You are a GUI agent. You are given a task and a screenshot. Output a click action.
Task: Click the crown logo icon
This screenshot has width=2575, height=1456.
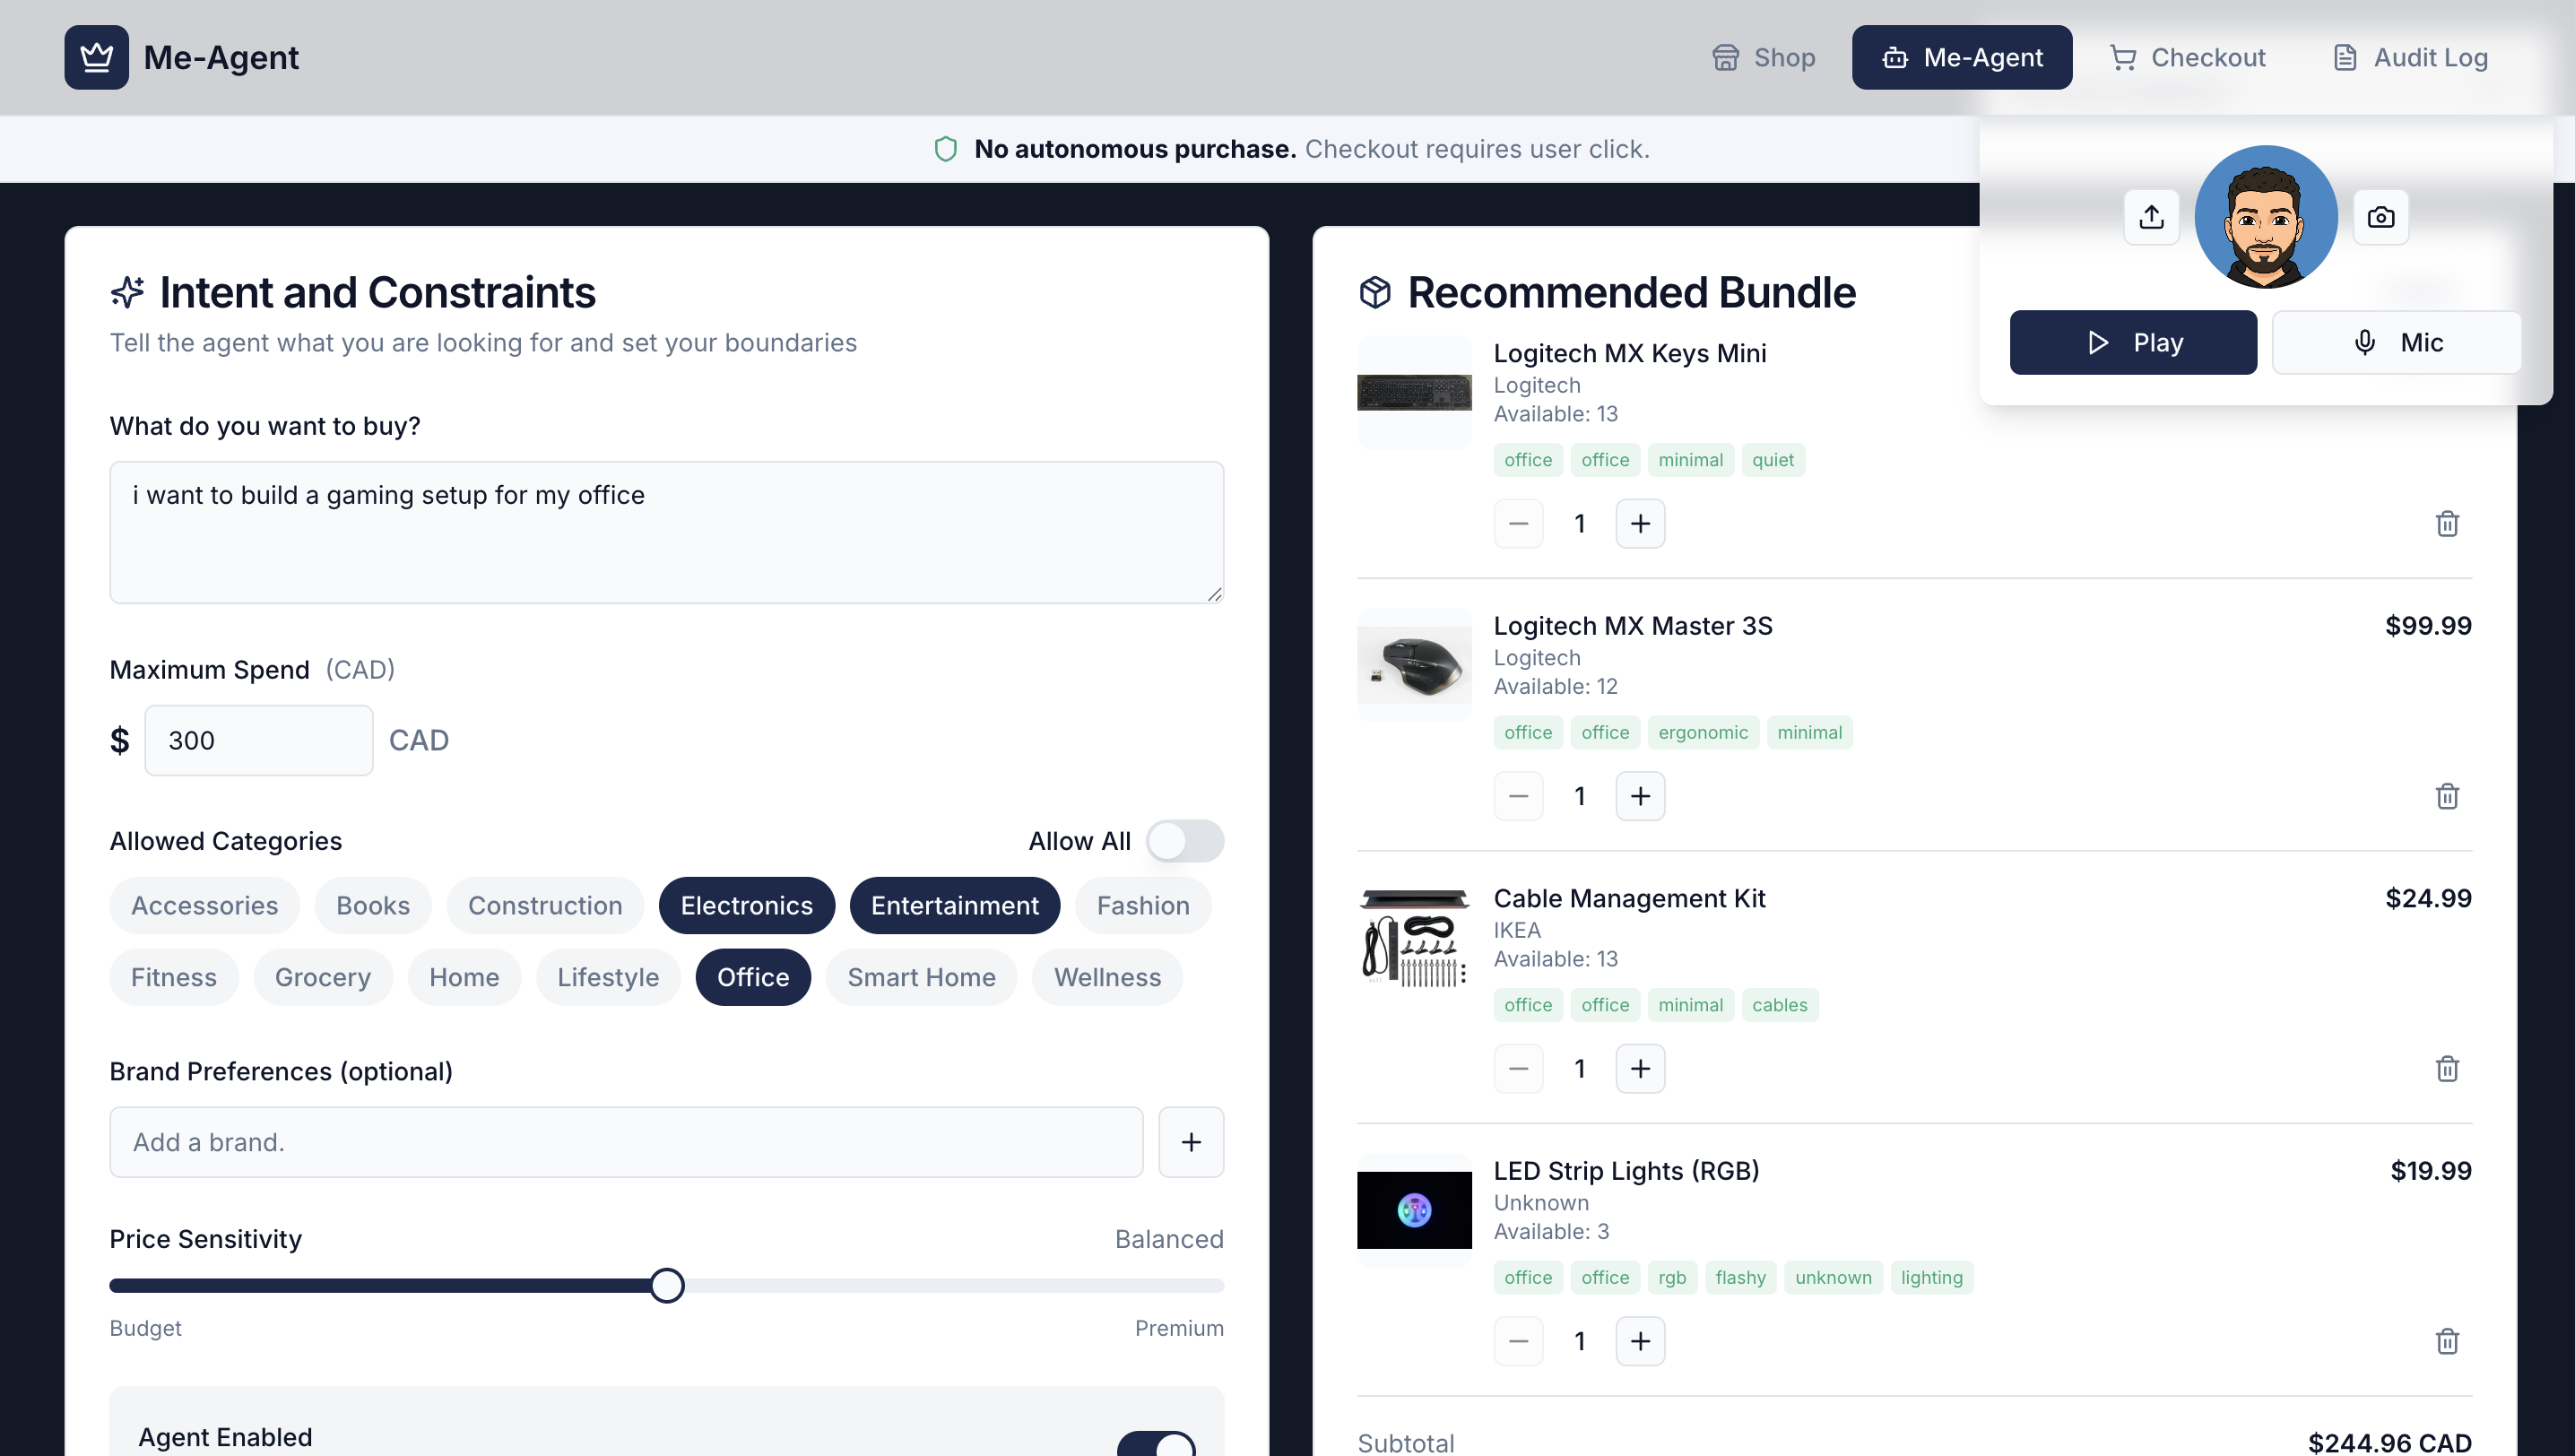point(96,57)
